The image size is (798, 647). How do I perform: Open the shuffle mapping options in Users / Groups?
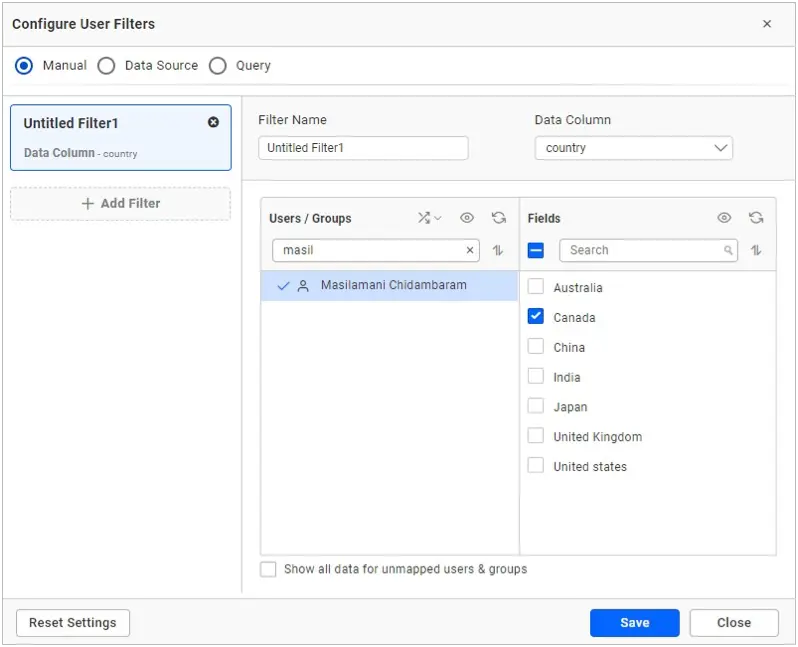430,218
